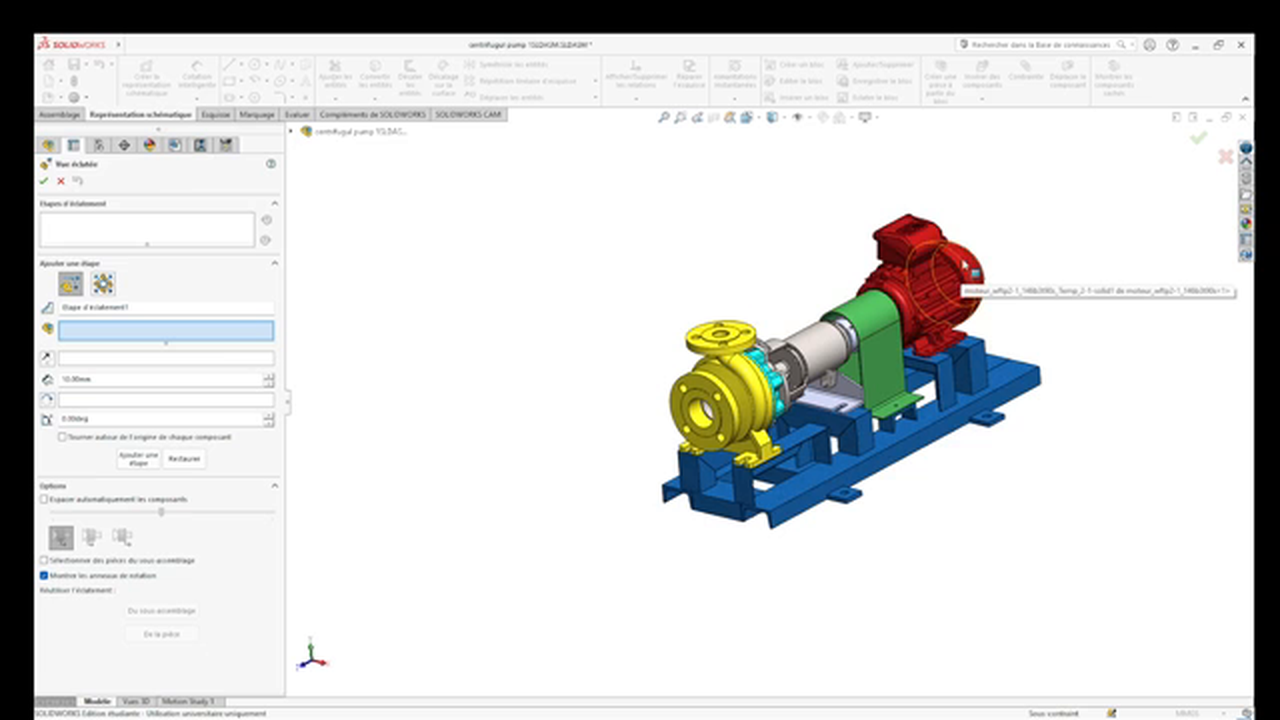This screenshot has height=720, width=1280.
Task: Cancel exploded view with red X in panel
Action: click(61, 181)
